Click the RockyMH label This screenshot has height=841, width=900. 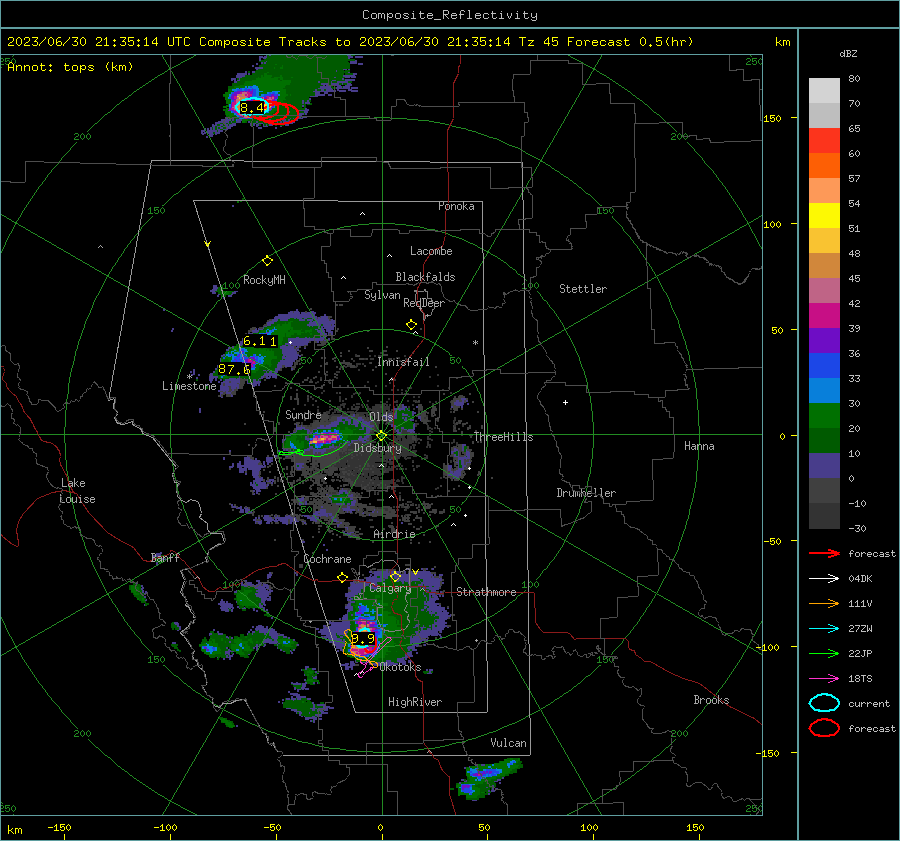264,280
